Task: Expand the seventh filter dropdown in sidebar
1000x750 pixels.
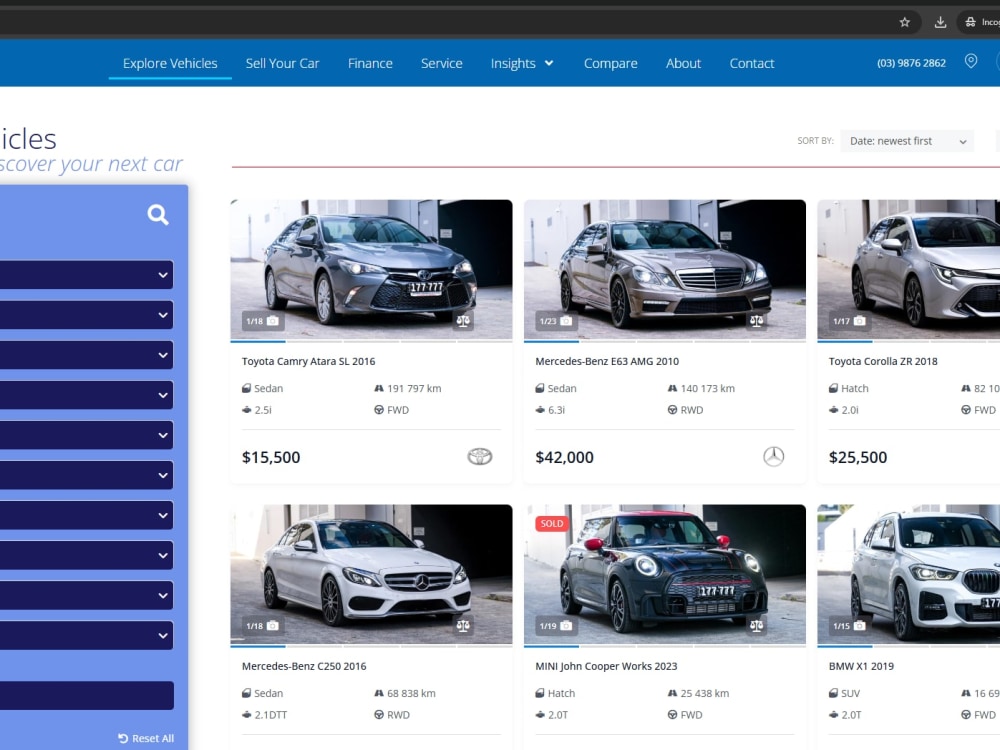Action: tap(86, 515)
